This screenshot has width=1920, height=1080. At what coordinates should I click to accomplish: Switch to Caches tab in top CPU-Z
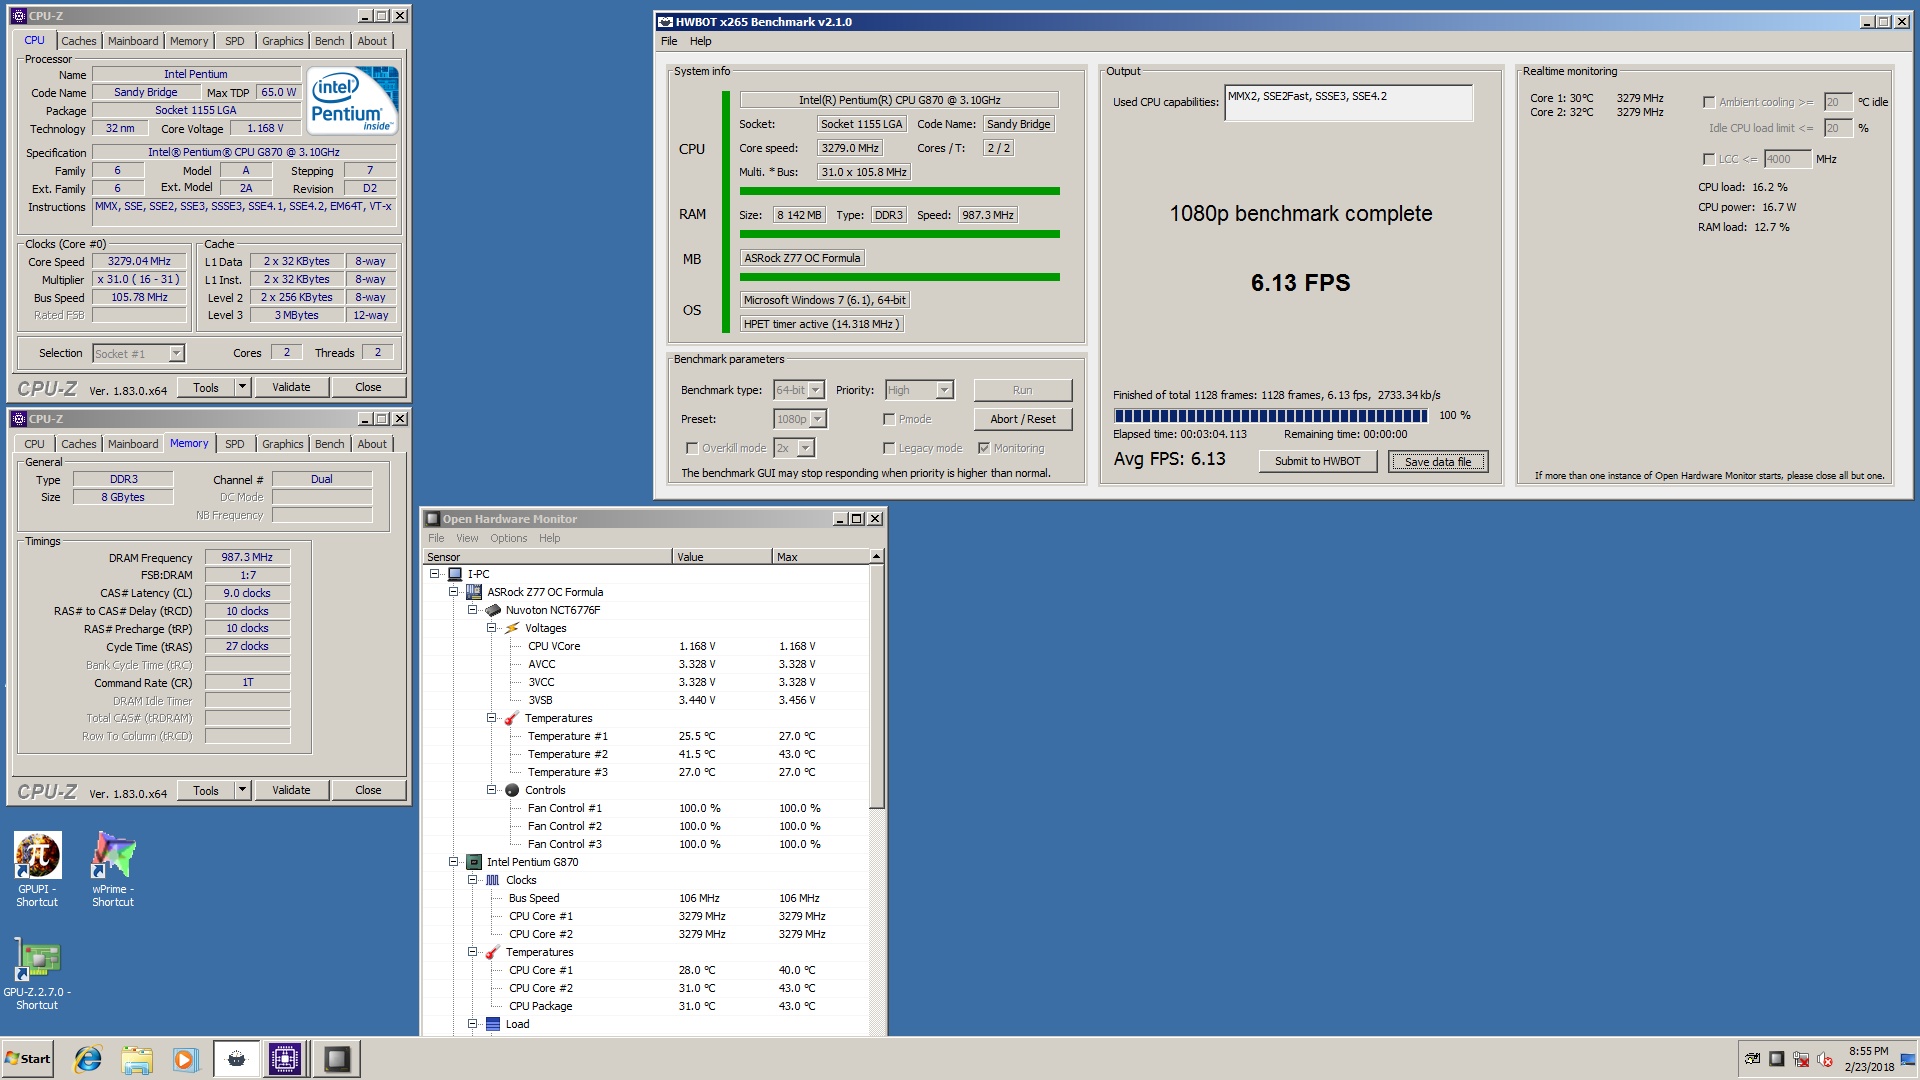(79, 41)
